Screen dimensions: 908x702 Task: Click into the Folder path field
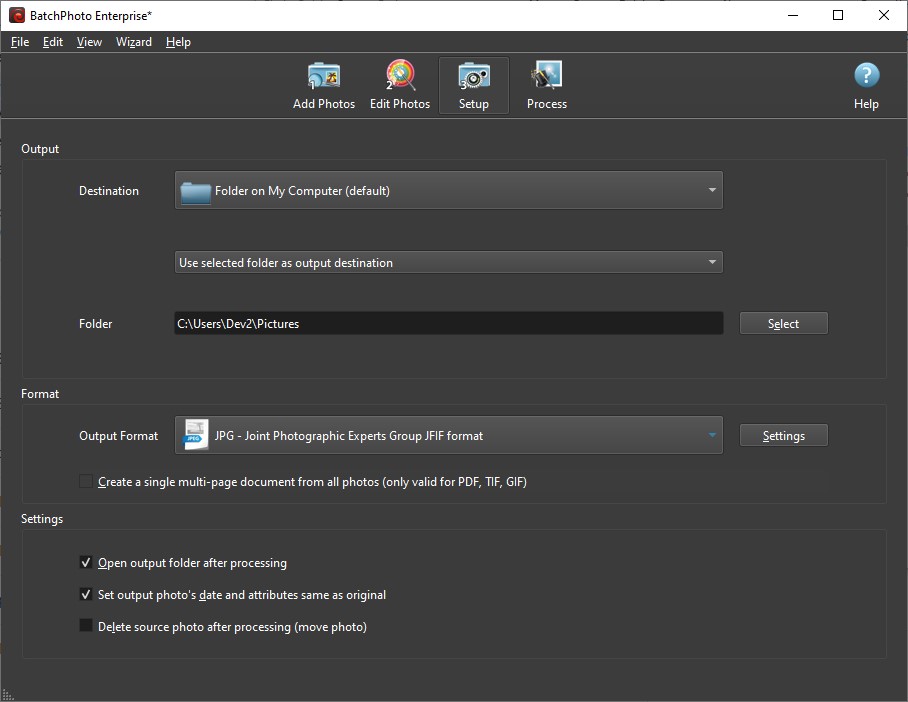coord(448,323)
